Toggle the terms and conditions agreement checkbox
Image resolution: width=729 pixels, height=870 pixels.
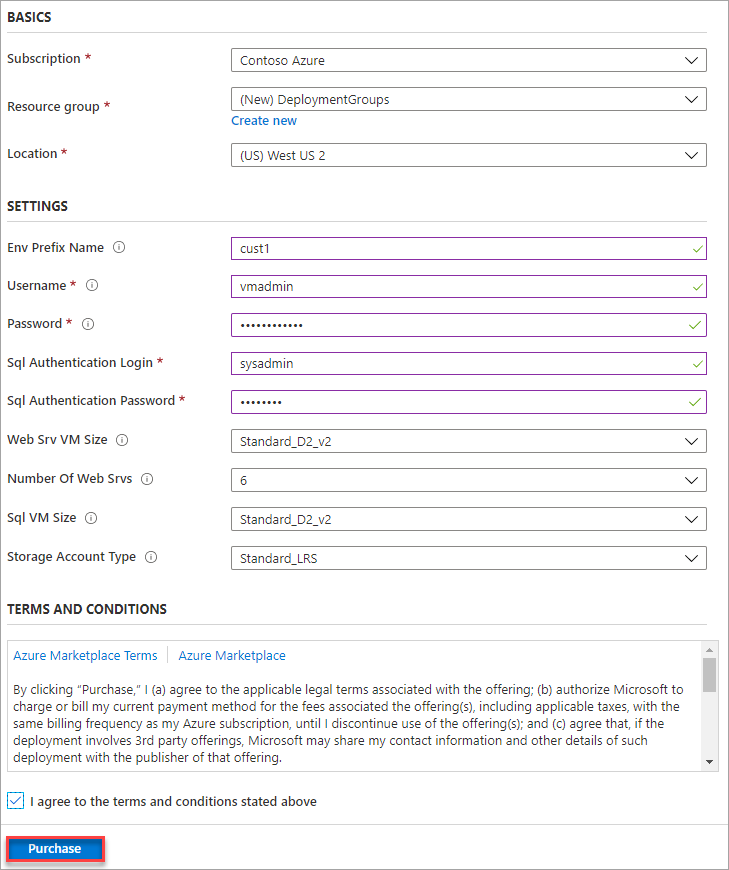pyautogui.click(x=15, y=801)
